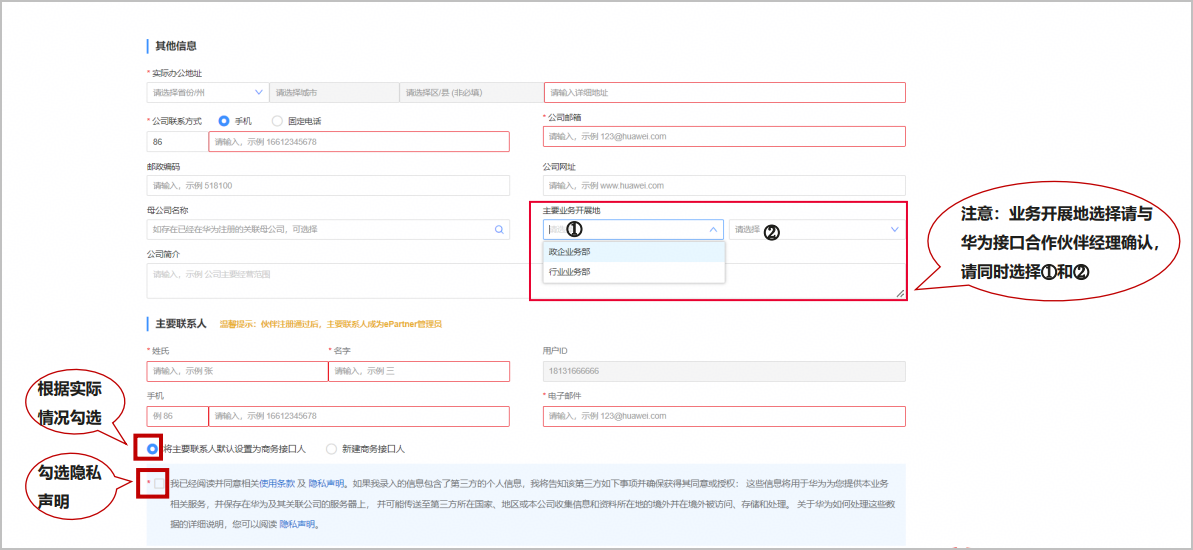Click the 公司网址 website input field

pyautogui.click(x=724, y=186)
